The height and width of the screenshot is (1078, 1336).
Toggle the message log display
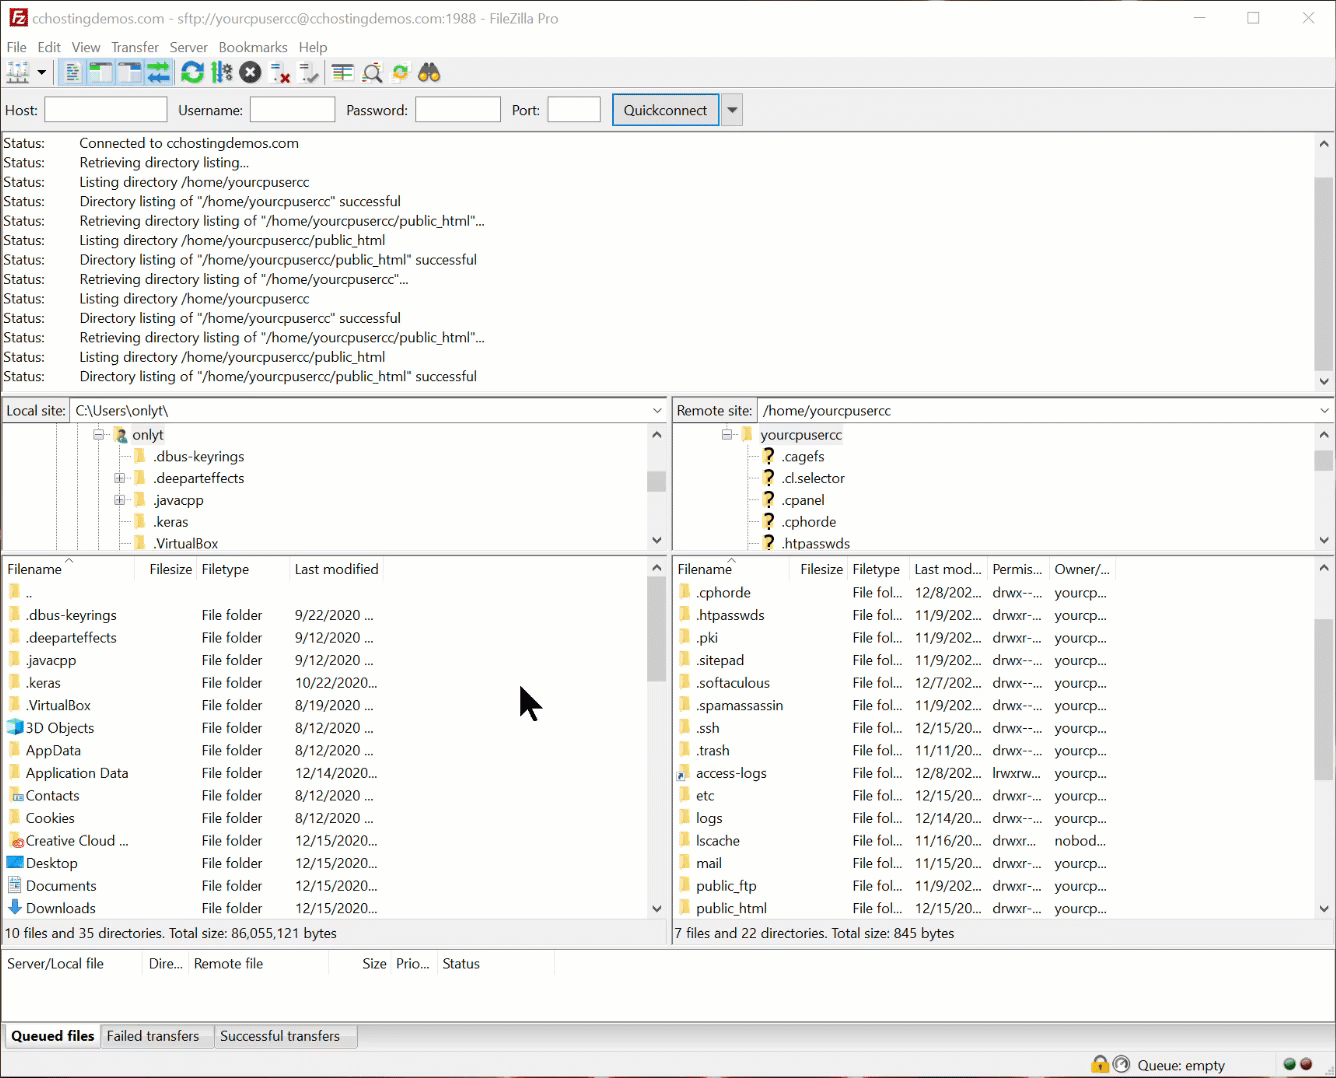pyautogui.click(x=72, y=72)
